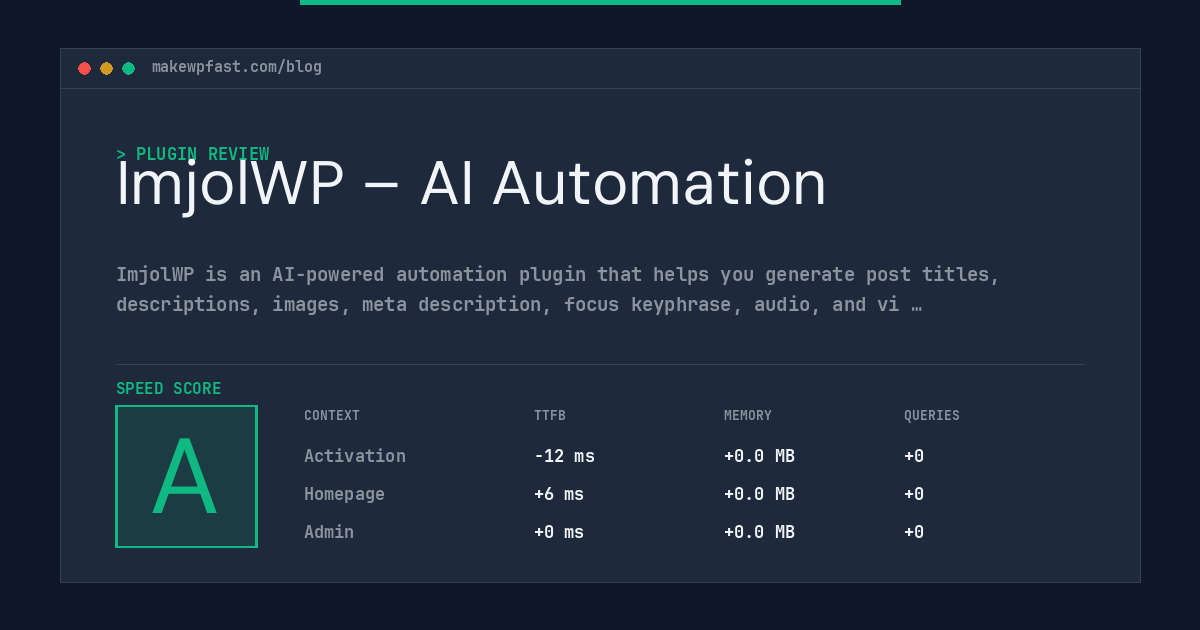Viewport: 1200px width, 630px height.
Task: Click the green window dot
Action: pyautogui.click(x=128, y=68)
